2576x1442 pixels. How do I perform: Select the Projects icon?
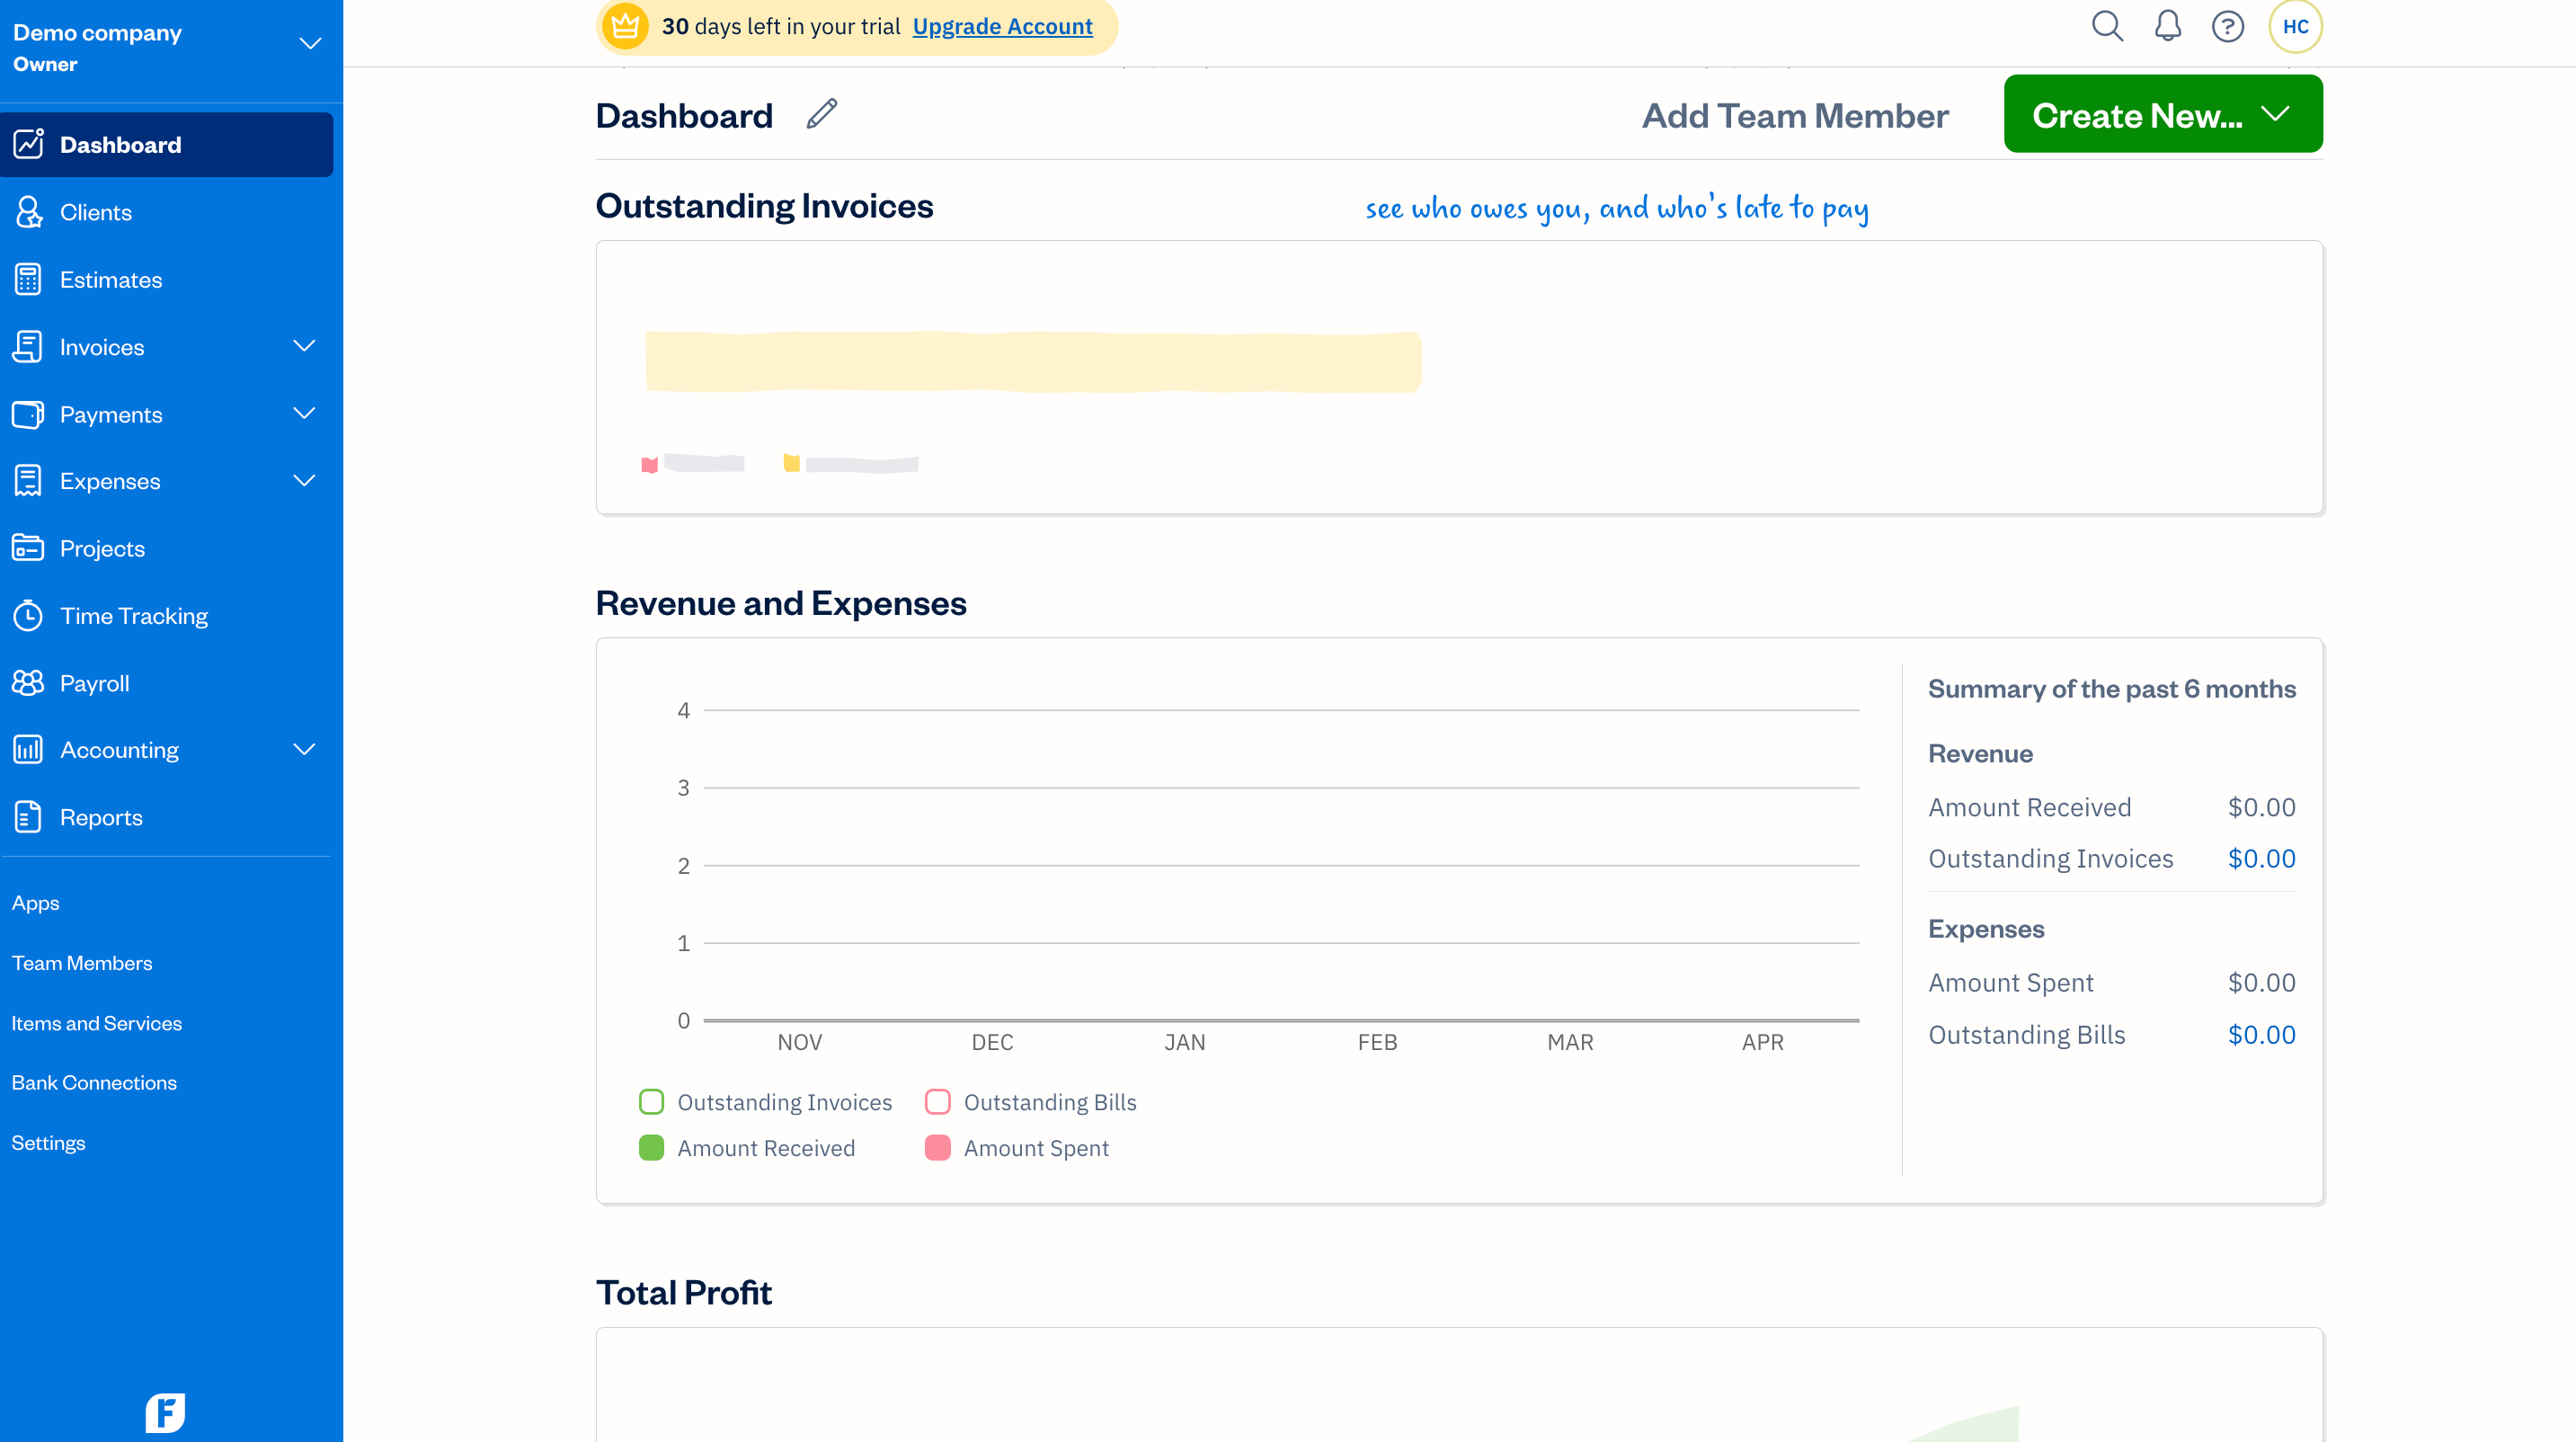click(x=28, y=548)
